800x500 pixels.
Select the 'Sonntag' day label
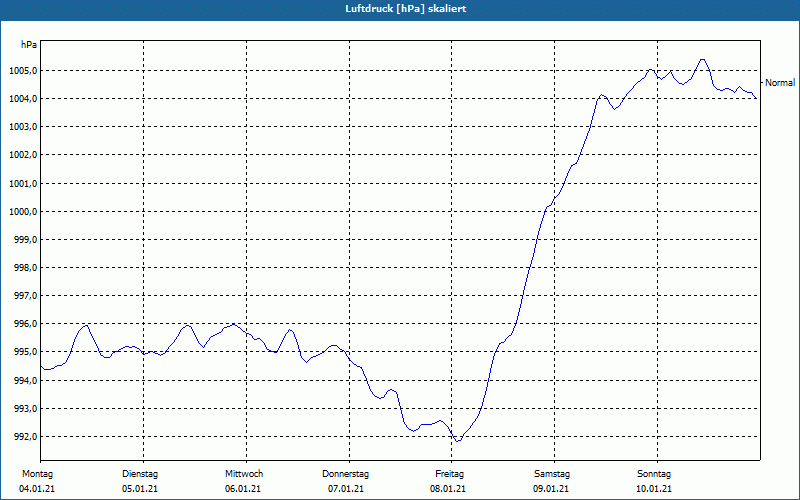[654, 474]
